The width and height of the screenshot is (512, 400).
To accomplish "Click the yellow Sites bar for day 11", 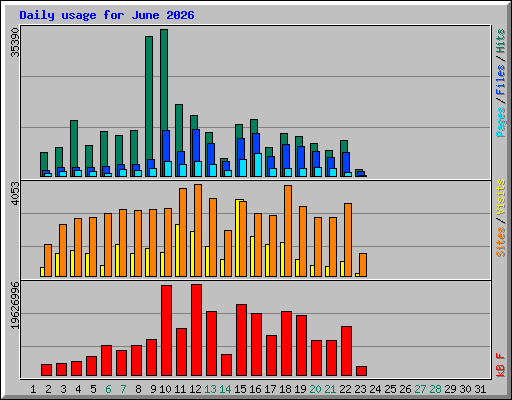I will click(x=177, y=250).
